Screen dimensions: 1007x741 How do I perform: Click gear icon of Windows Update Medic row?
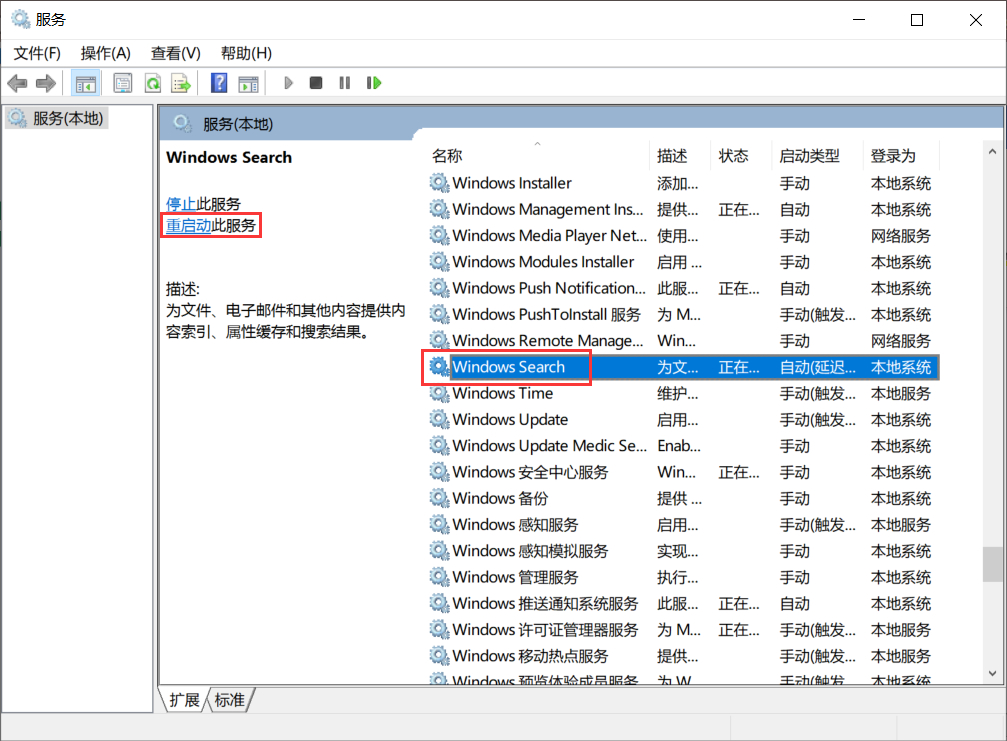click(439, 446)
